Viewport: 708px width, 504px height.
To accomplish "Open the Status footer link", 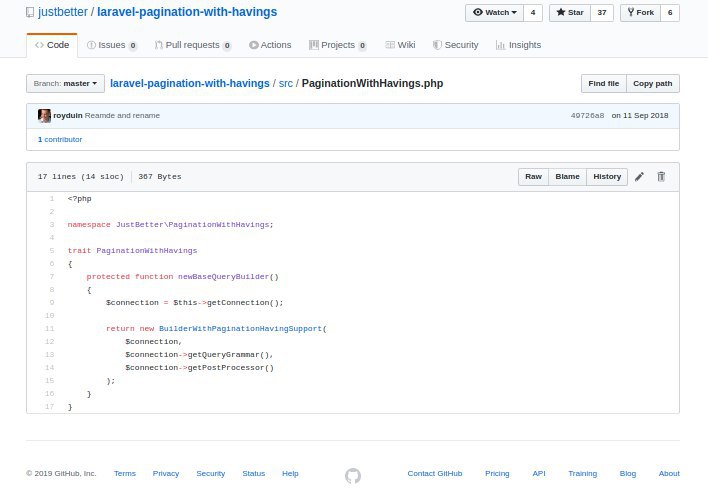I will pos(254,473).
